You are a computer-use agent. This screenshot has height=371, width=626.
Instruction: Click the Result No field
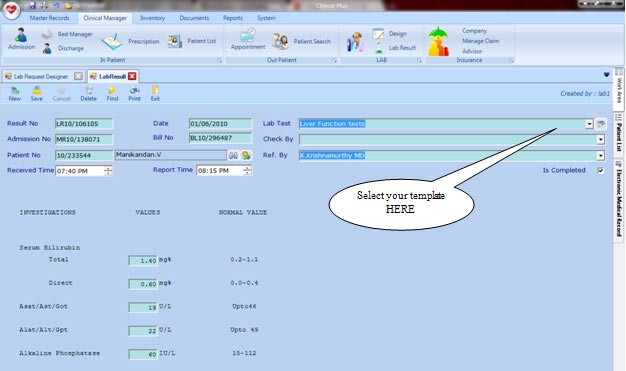(84, 124)
